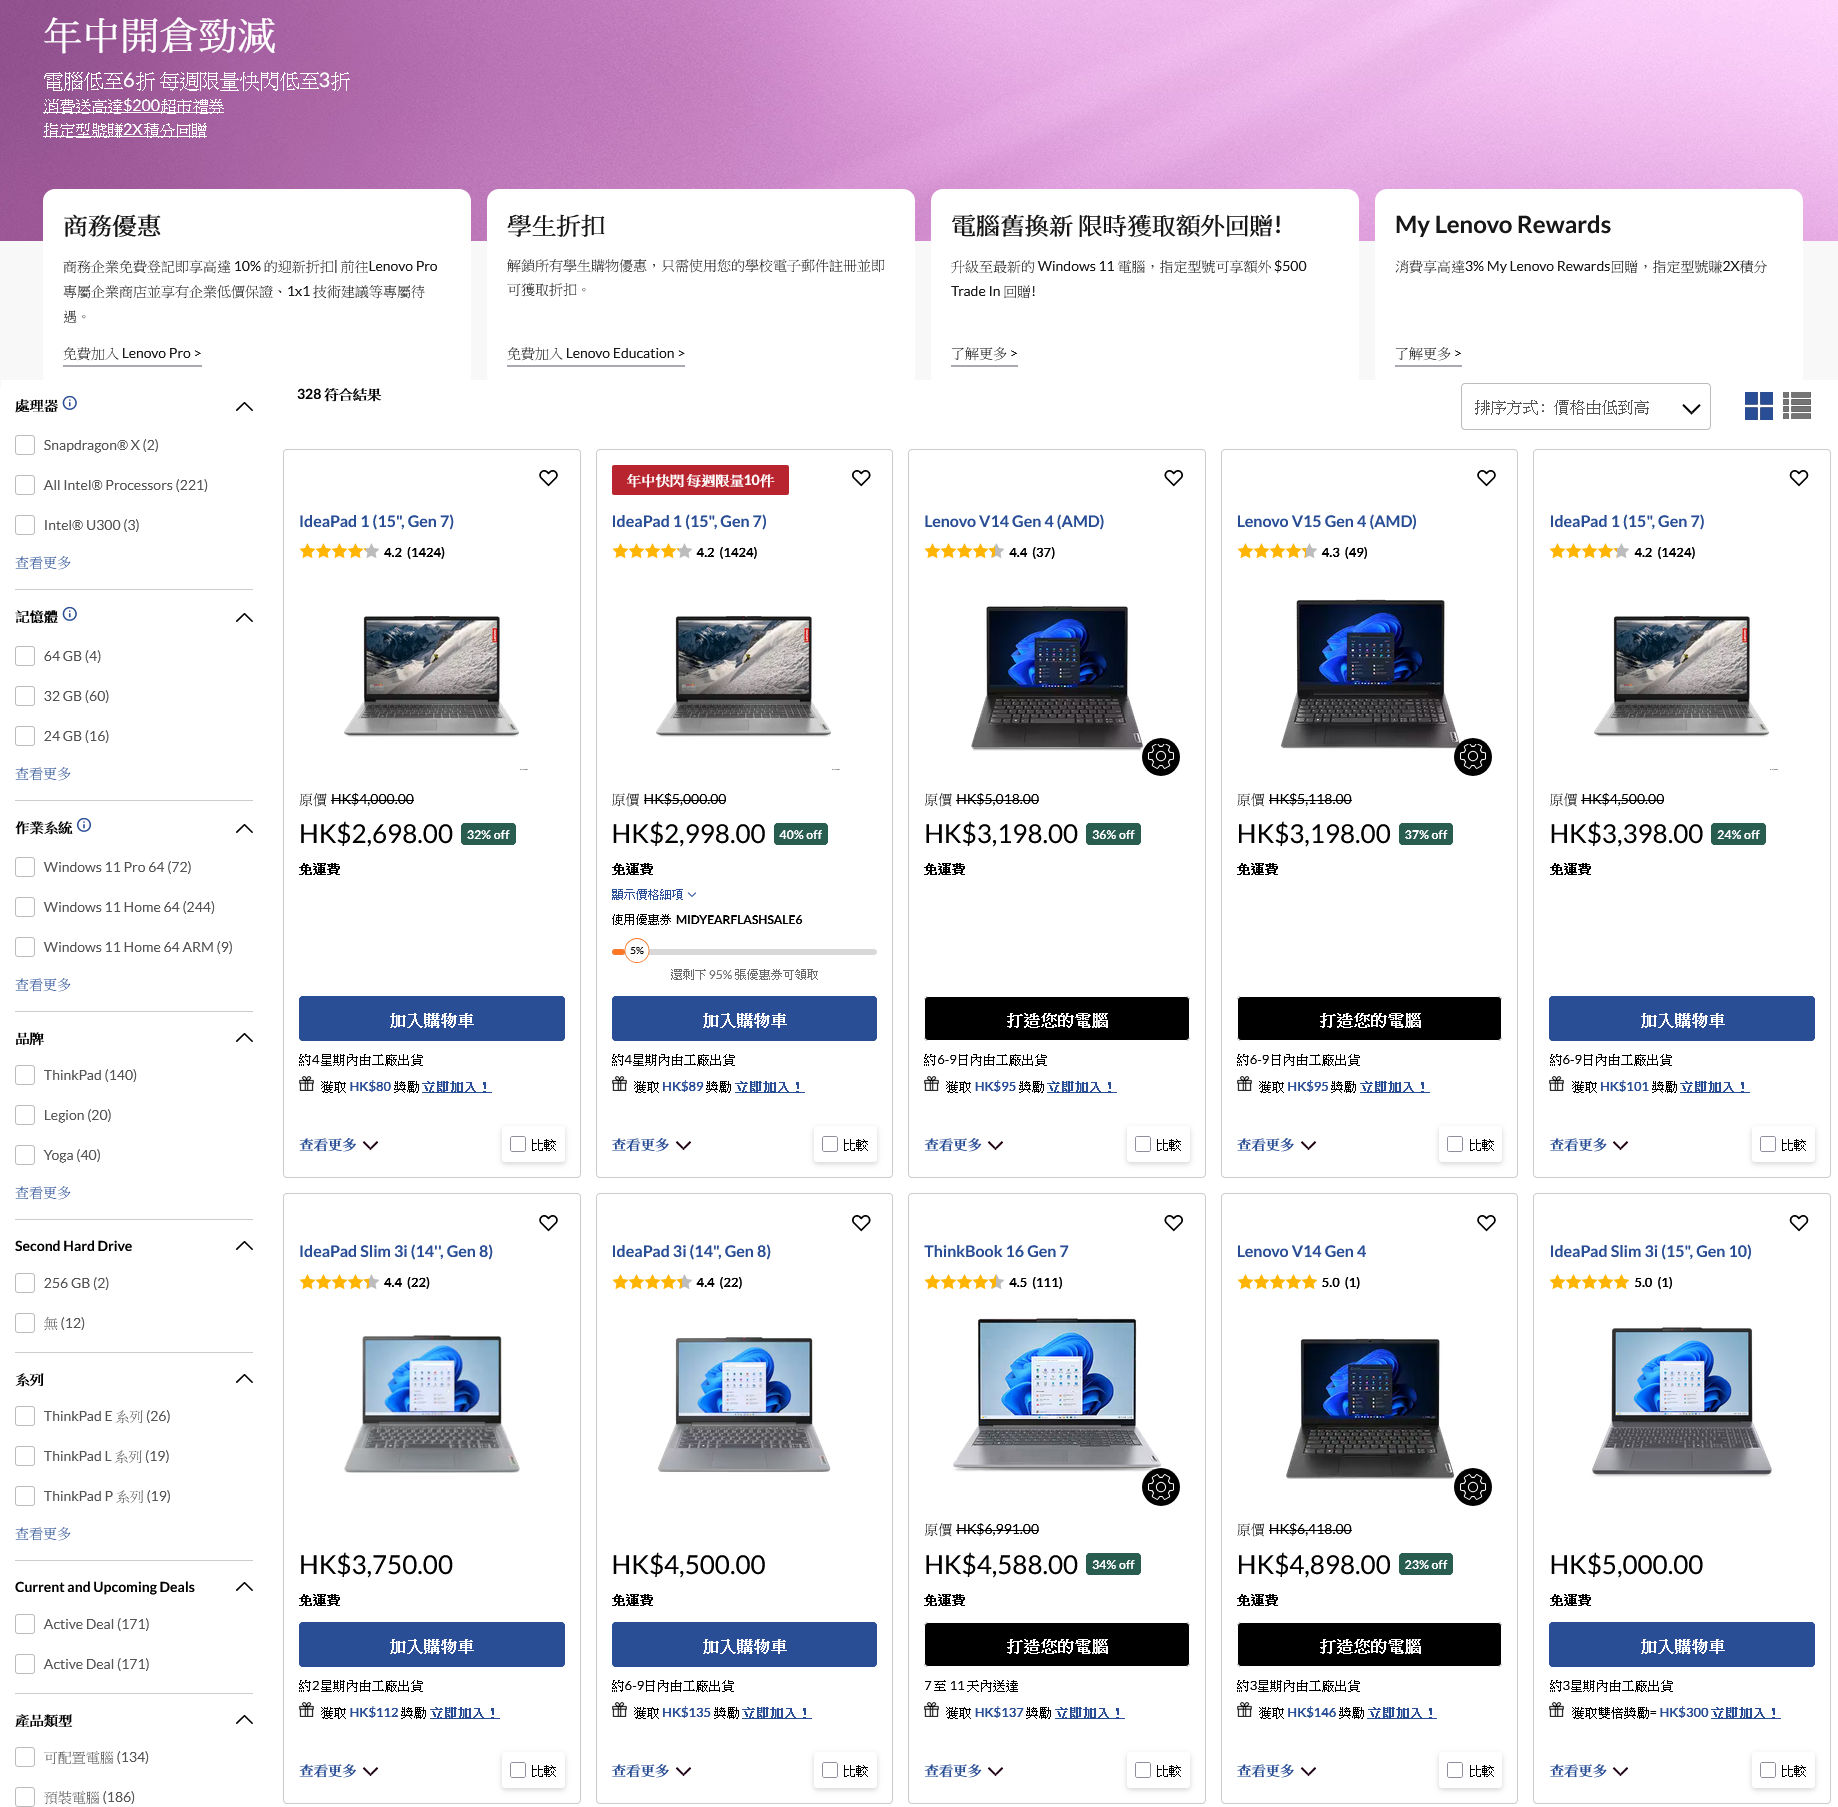
Task: Wishlist the IdeaPad Slim 3i 14" Gen 8
Action: tap(548, 1223)
